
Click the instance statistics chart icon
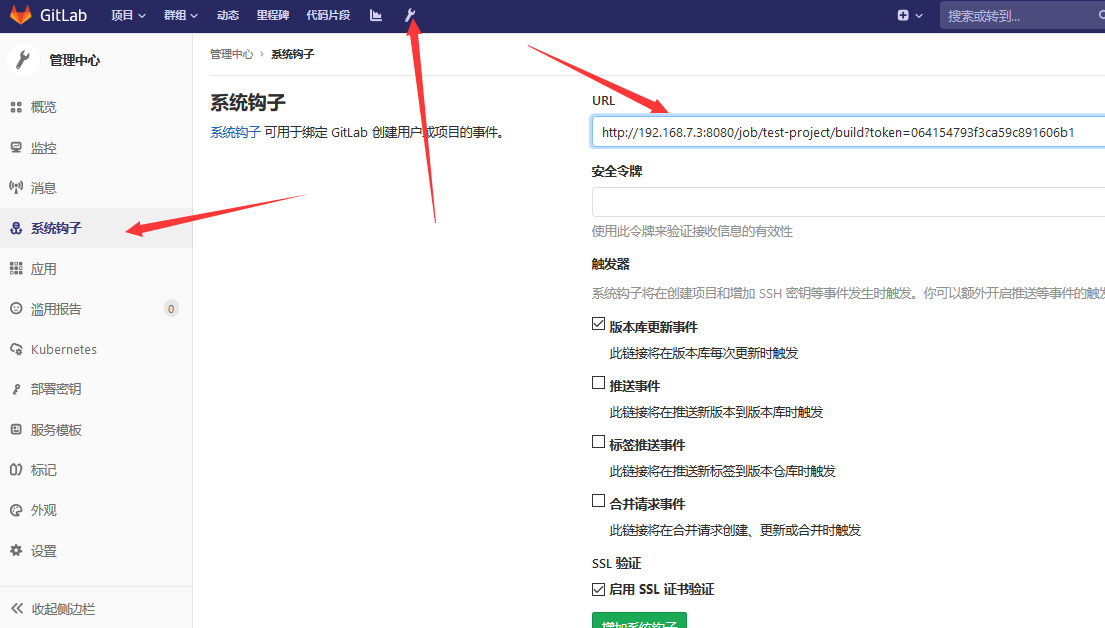376,16
